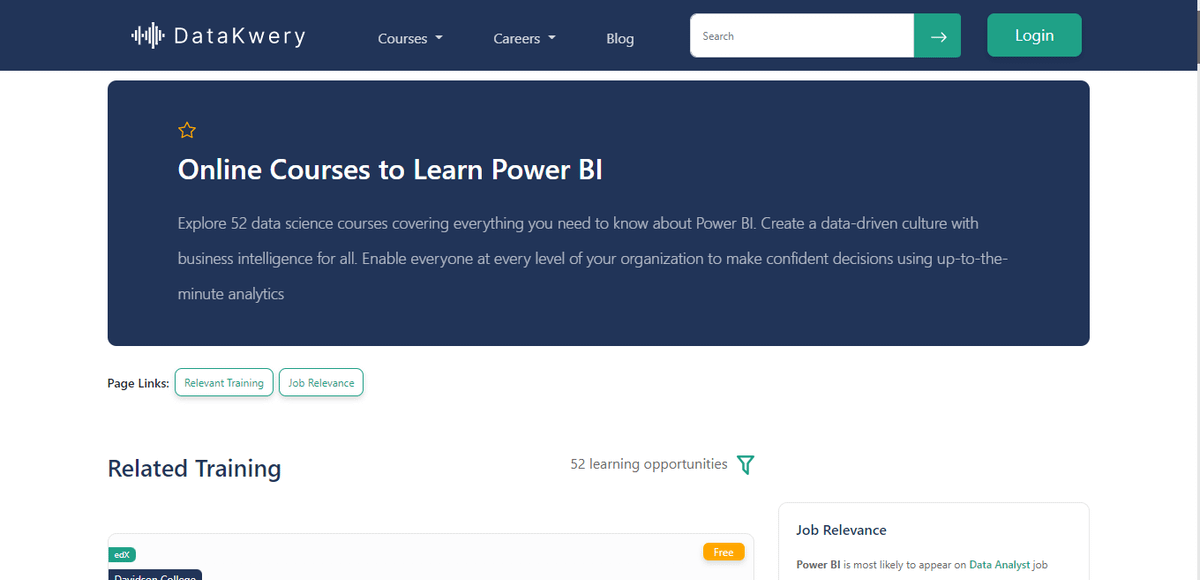The image size is (1200, 580).
Task: Click the Job Relevance card heading
Action: click(x=841, y=530)
